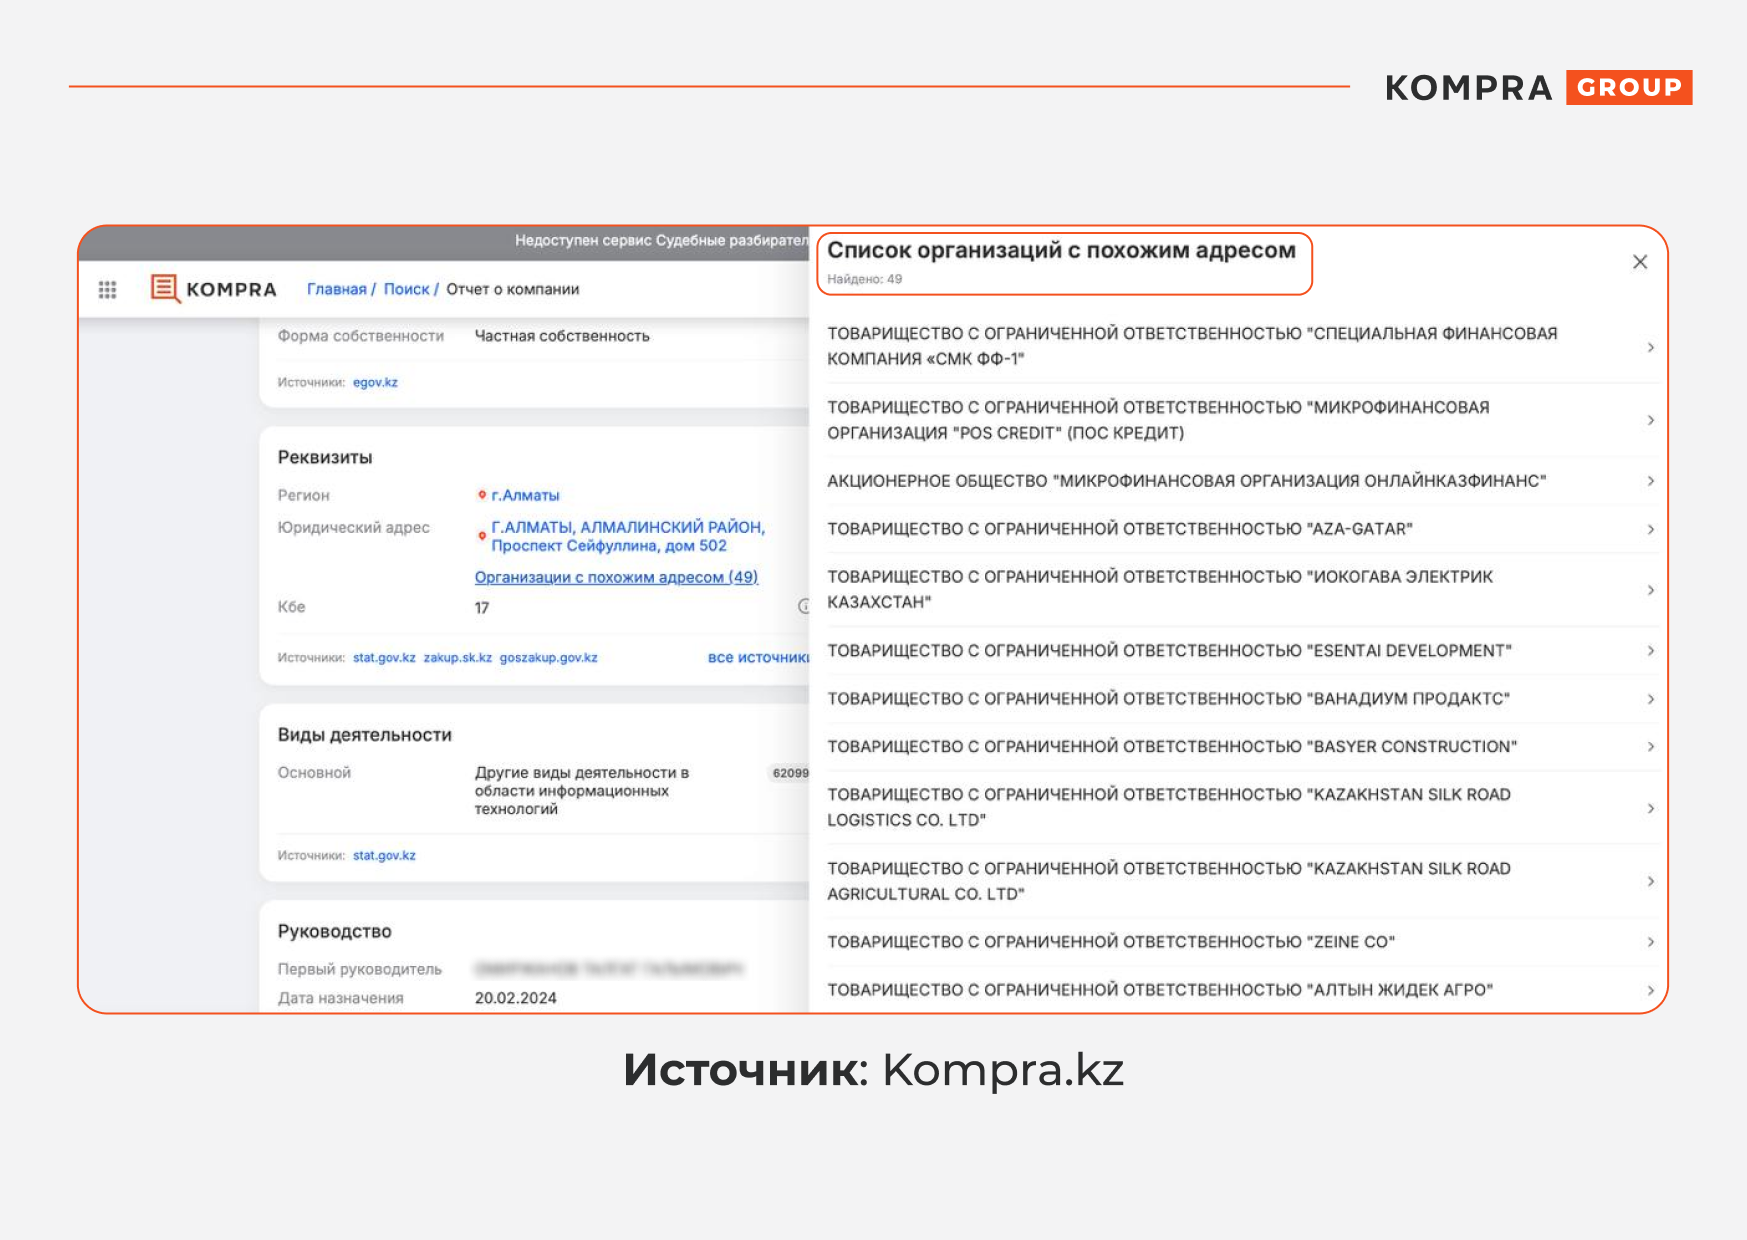The width and height of the screenshot is (1747, 1240).
Task: Open chevron for СМК ФФ-1 company
Action: point(1650,347)
